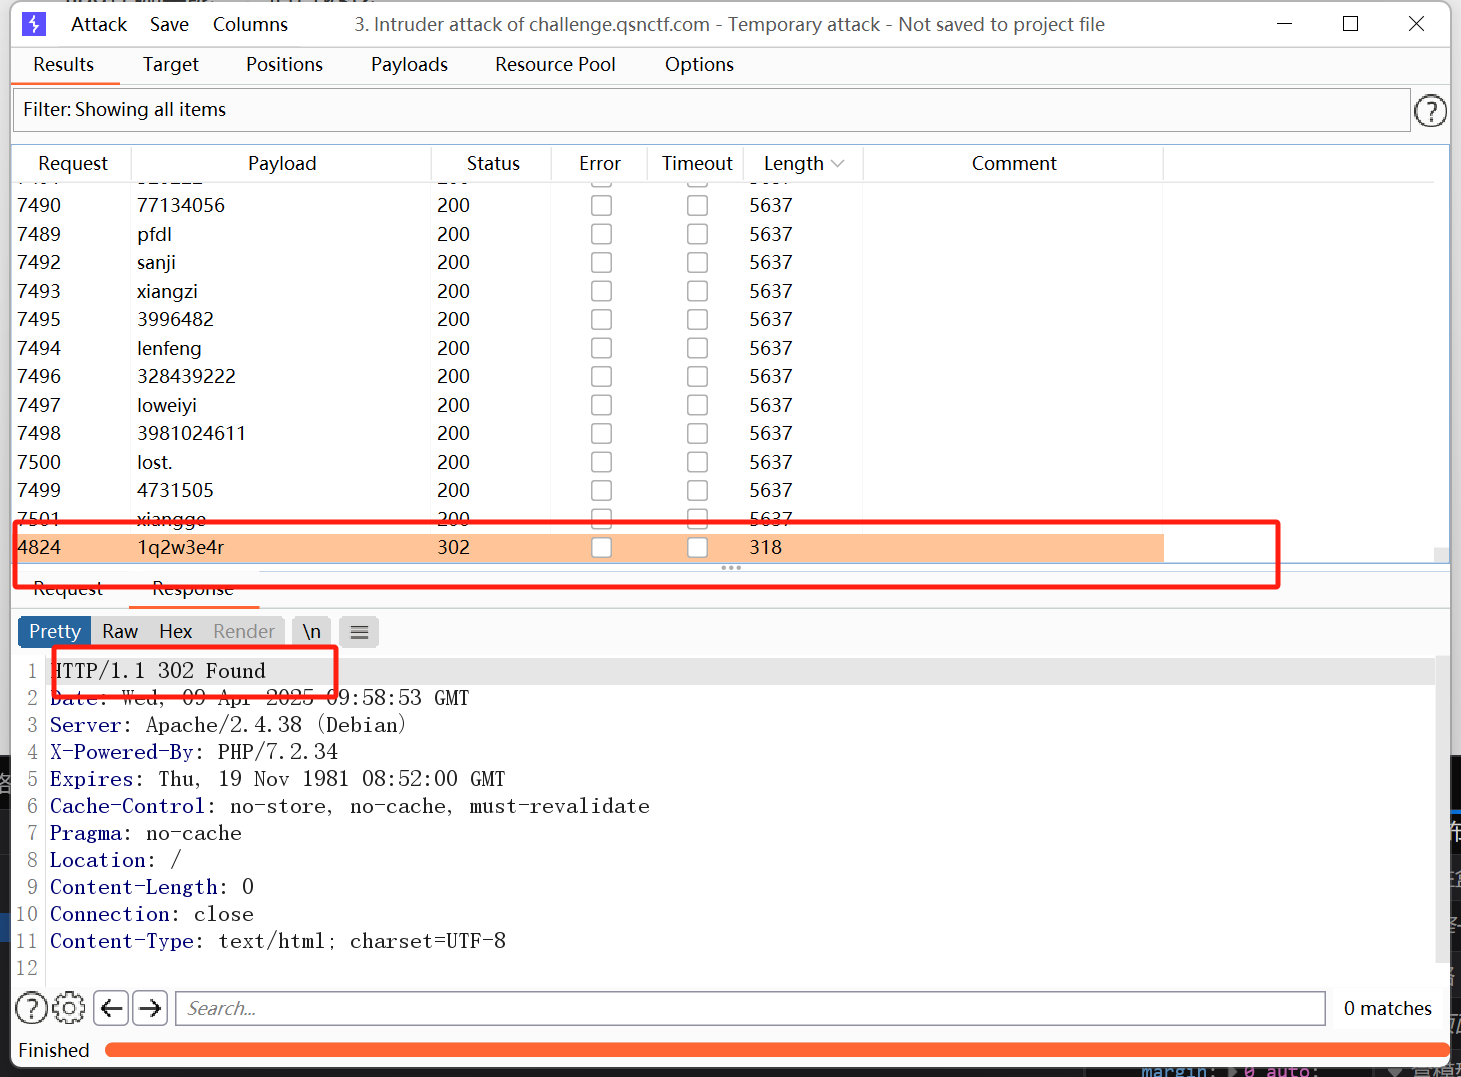1461x1077 pixels.
Task: Click the Filter: Showing all items bar
Action: (x=711, y=110)
